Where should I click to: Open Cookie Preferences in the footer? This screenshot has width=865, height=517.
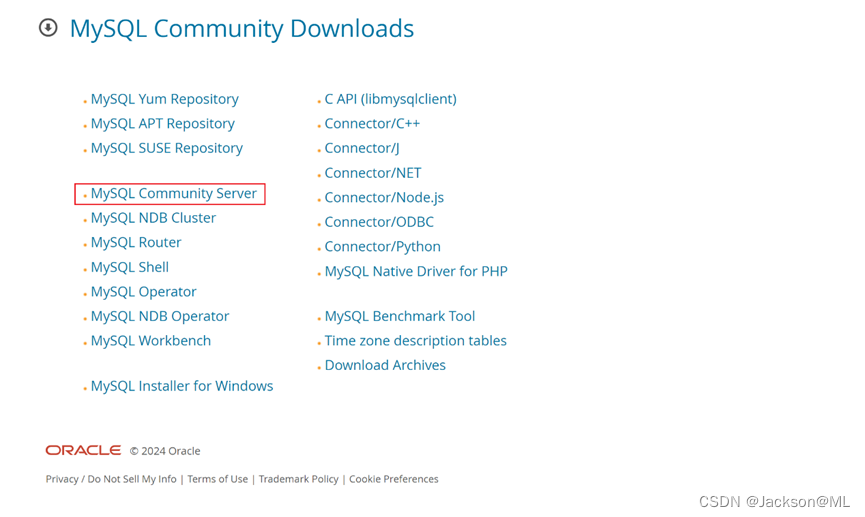click(393, 479)
